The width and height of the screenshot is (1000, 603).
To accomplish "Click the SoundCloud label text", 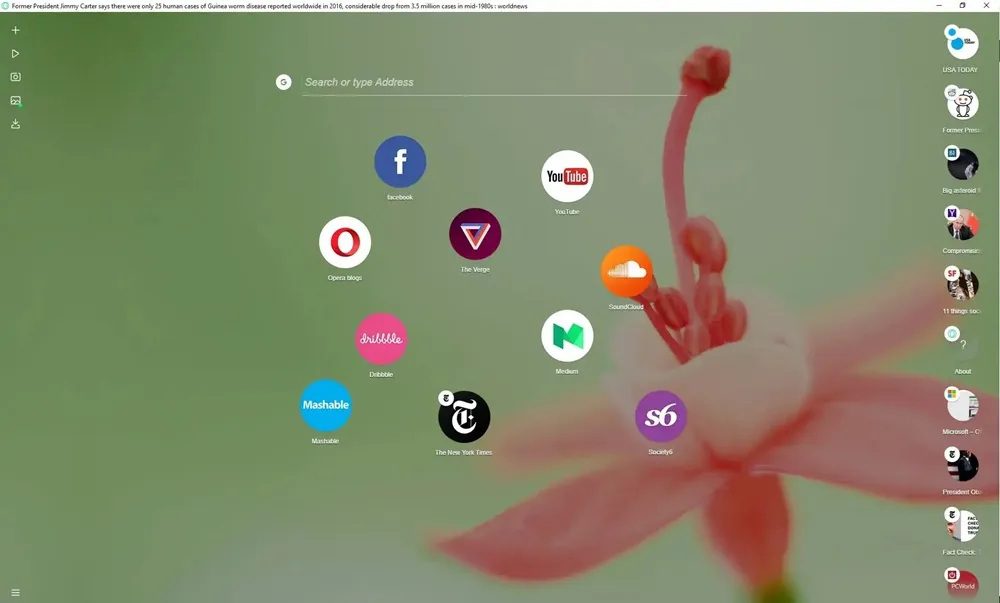I will 626,307.
